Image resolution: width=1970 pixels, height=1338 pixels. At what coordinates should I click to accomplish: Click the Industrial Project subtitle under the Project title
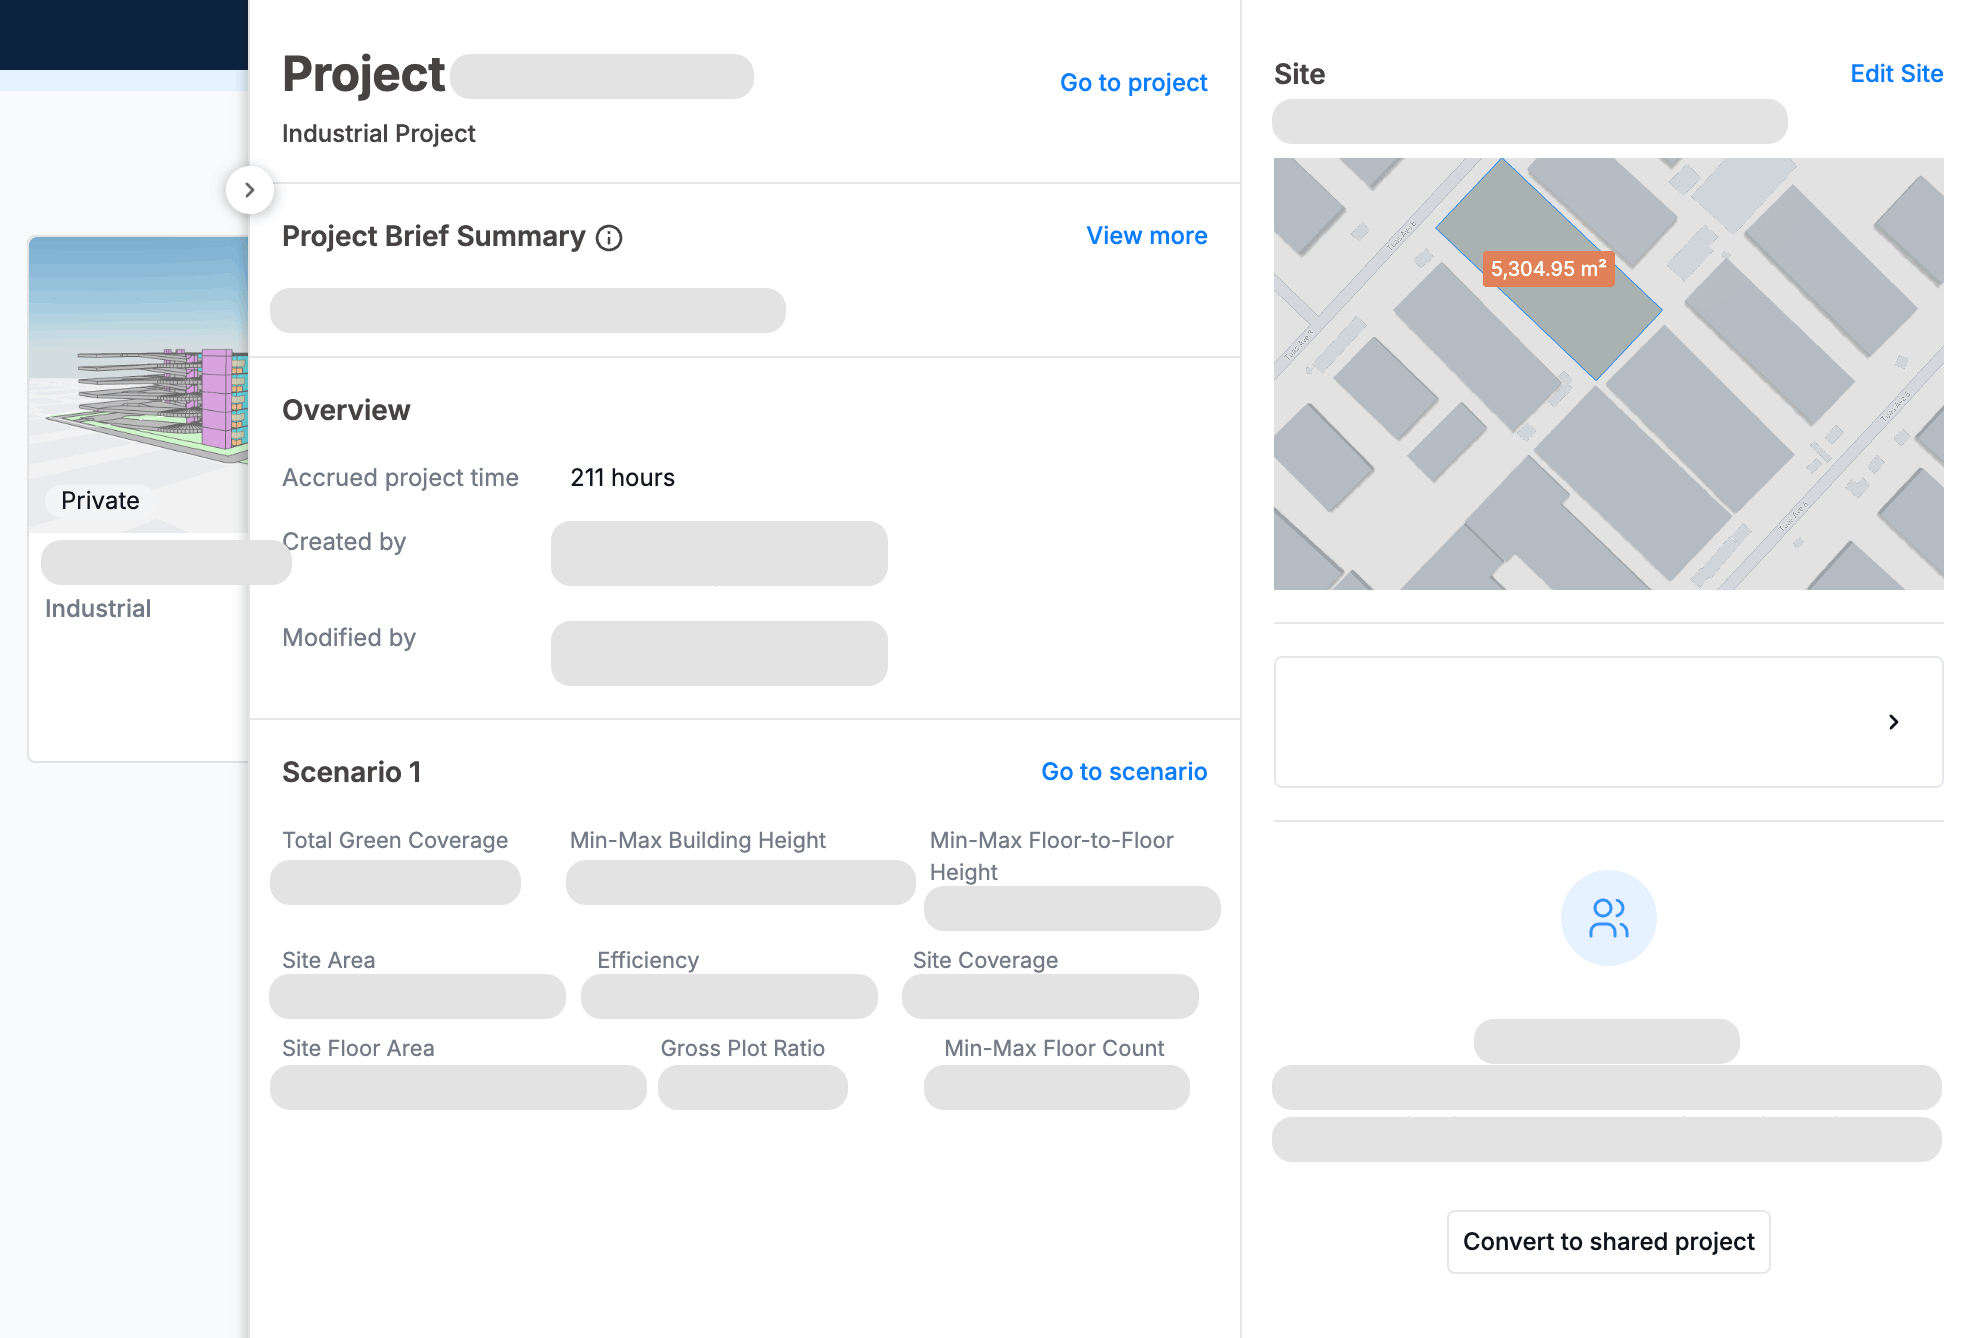pyautogui.click(x=378, y=133)
